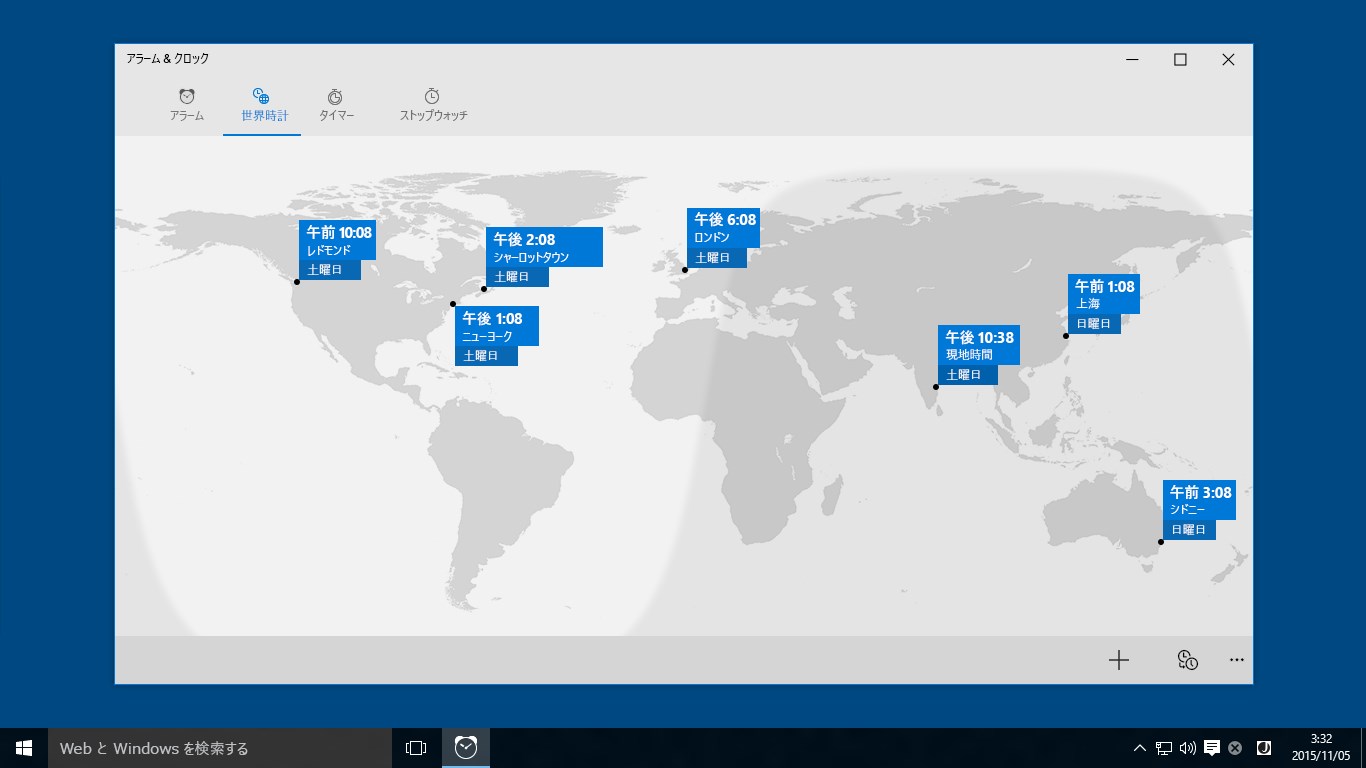The width and height of the screenshot is (1366, 768).
Task: Select the ロンドン clock pin
Action: coord(723,228)
